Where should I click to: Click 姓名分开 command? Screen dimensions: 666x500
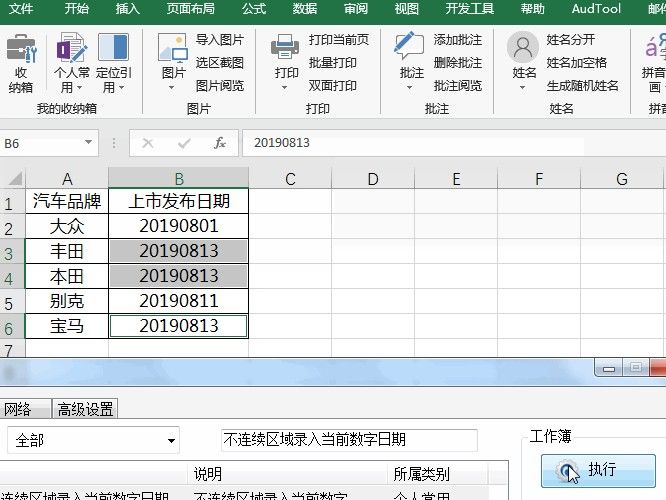coord(570,40)
